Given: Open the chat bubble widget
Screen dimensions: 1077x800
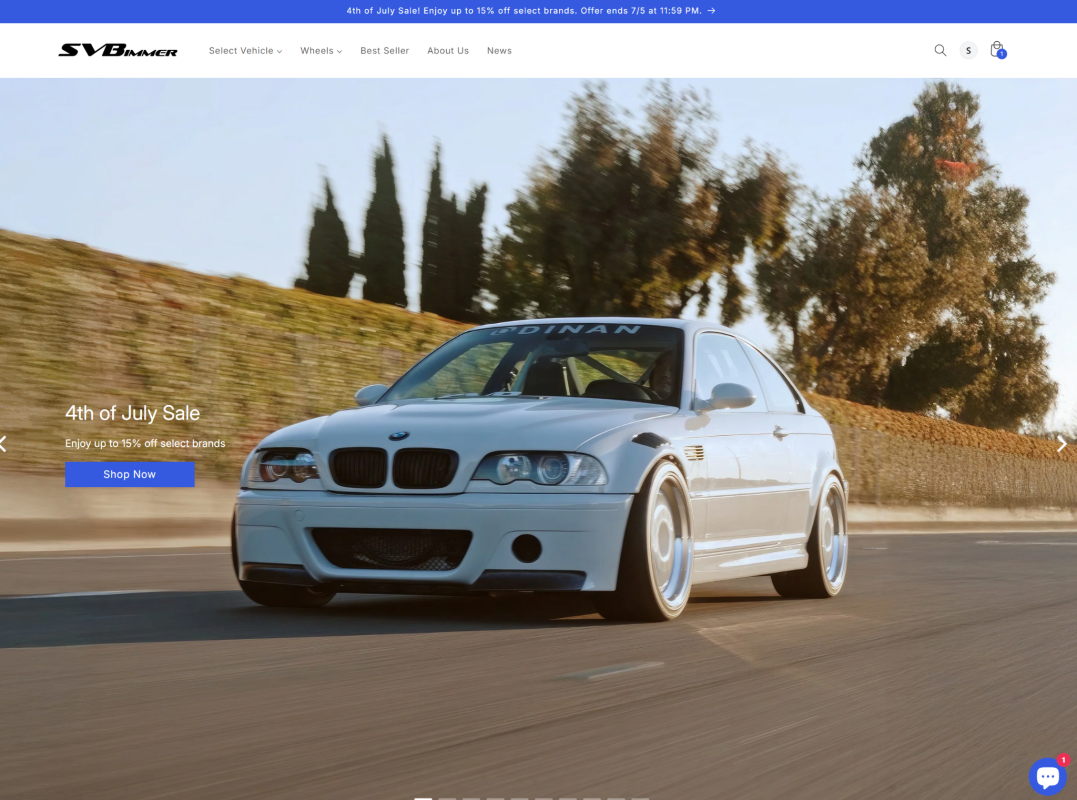Looking at the screenshot, I should coord(1047,776).
